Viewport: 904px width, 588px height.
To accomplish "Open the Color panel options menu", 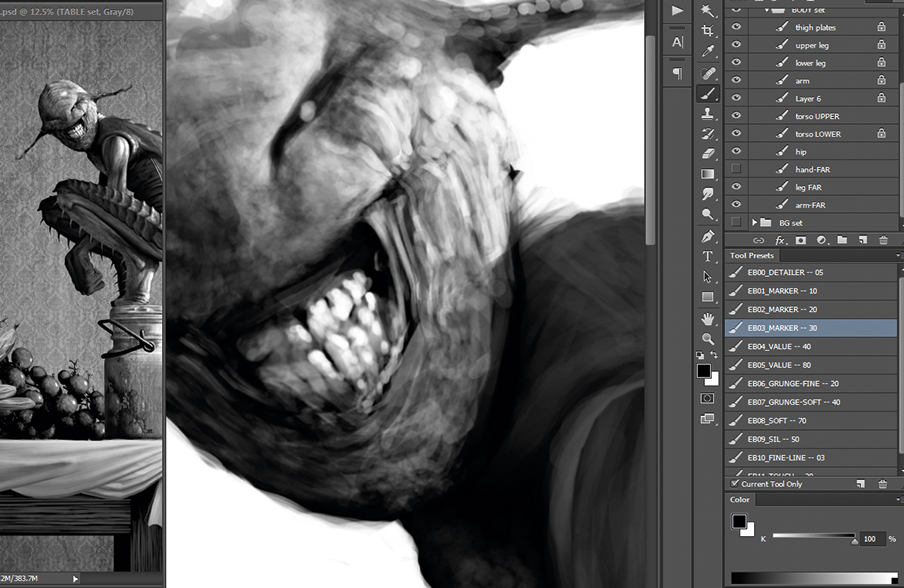I will point(897,500).
